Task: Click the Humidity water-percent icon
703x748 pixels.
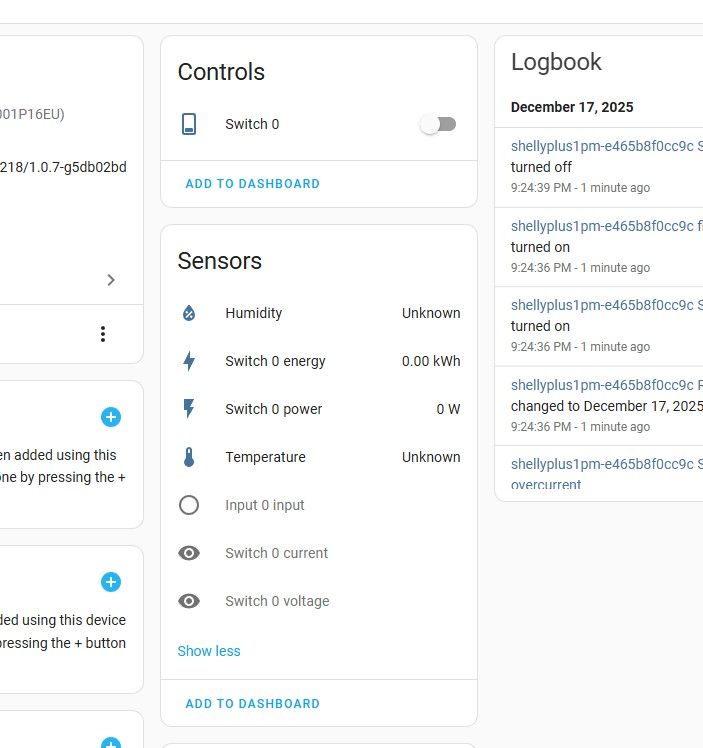Action: point(189,313)
